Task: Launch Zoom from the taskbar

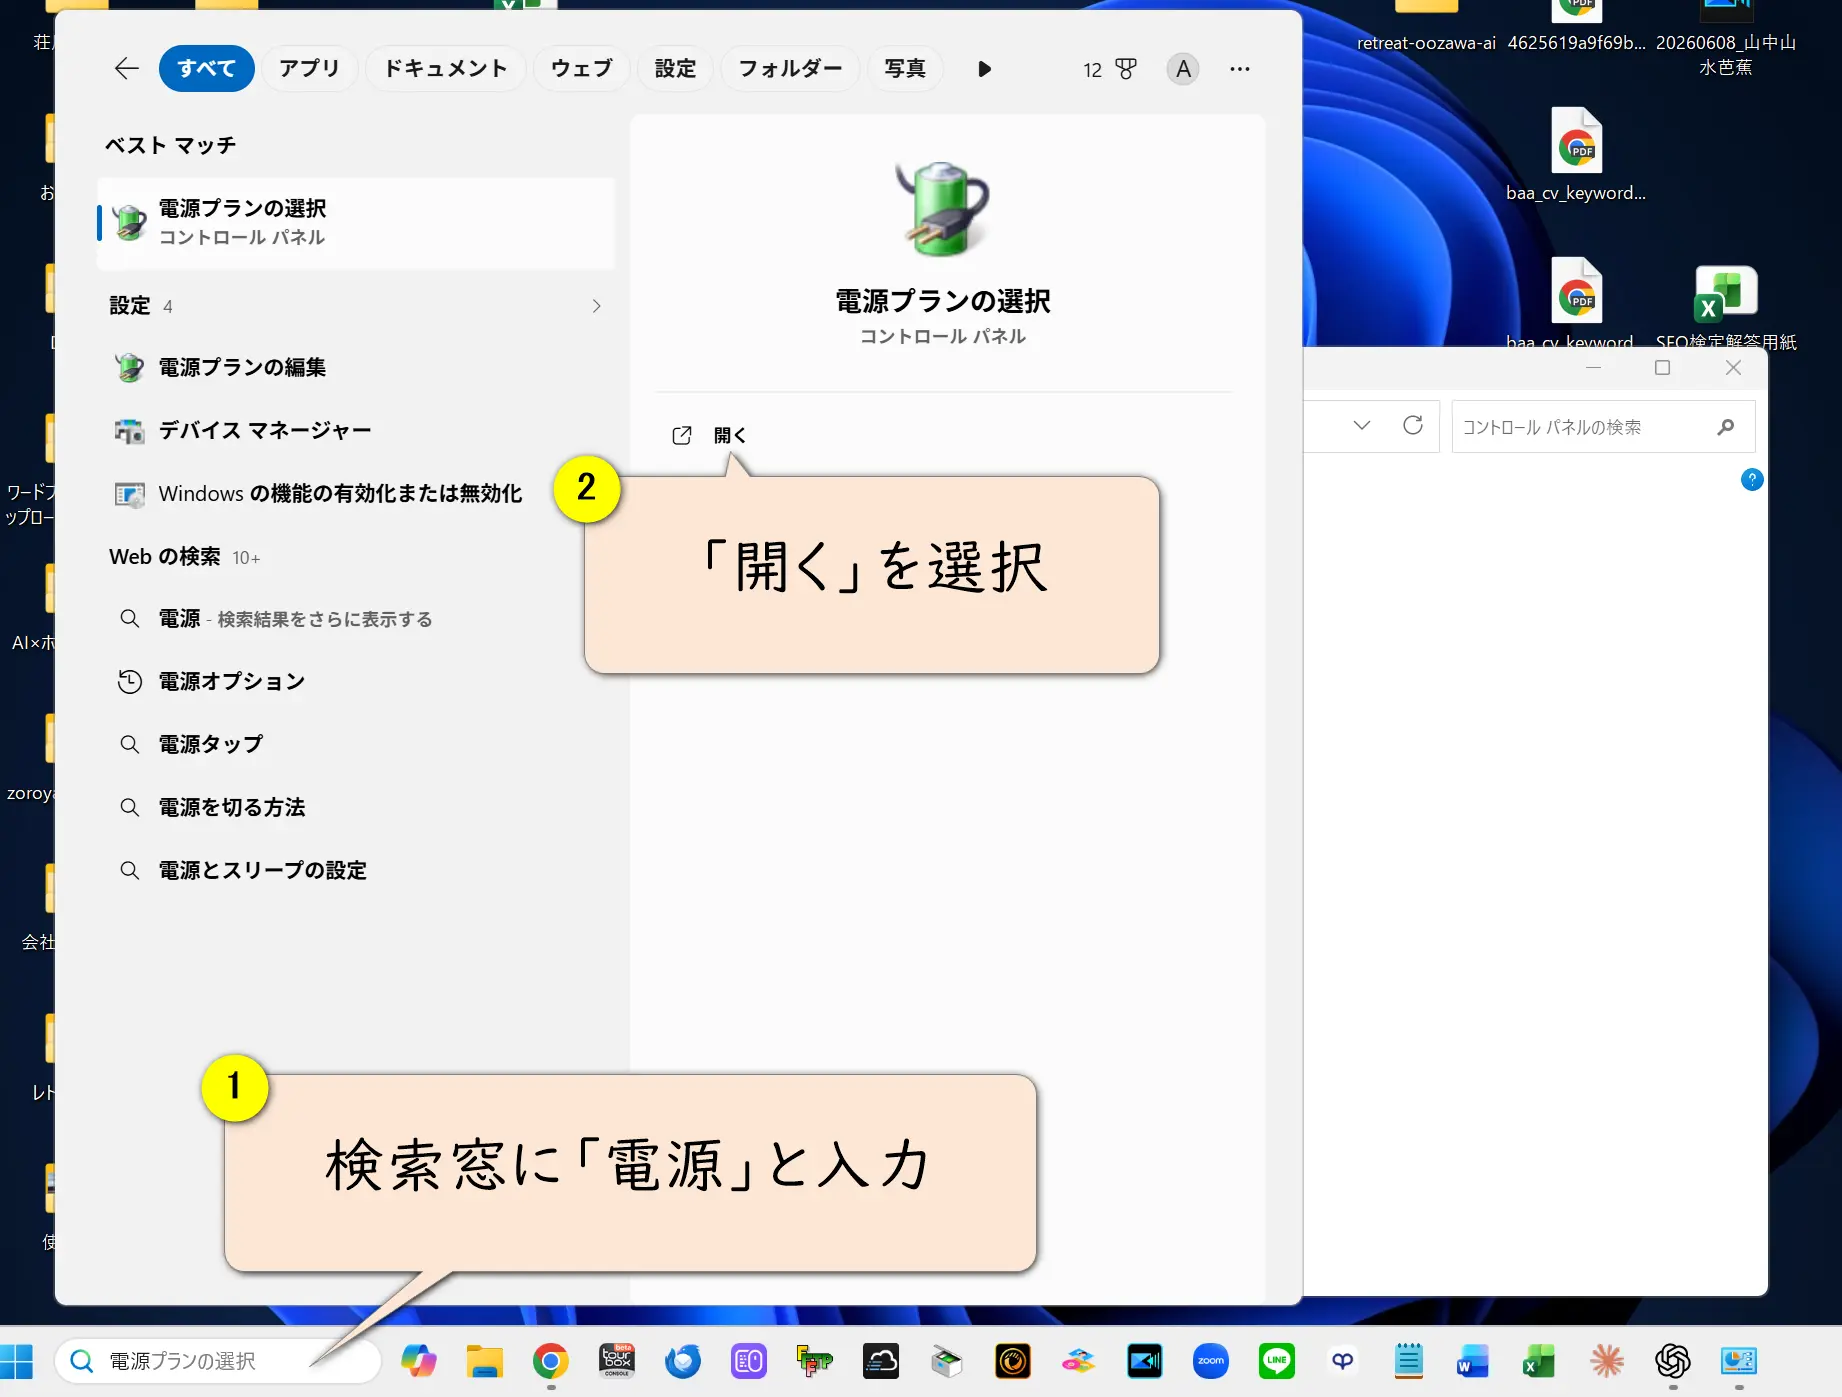Action: tap(1210, 1361)
